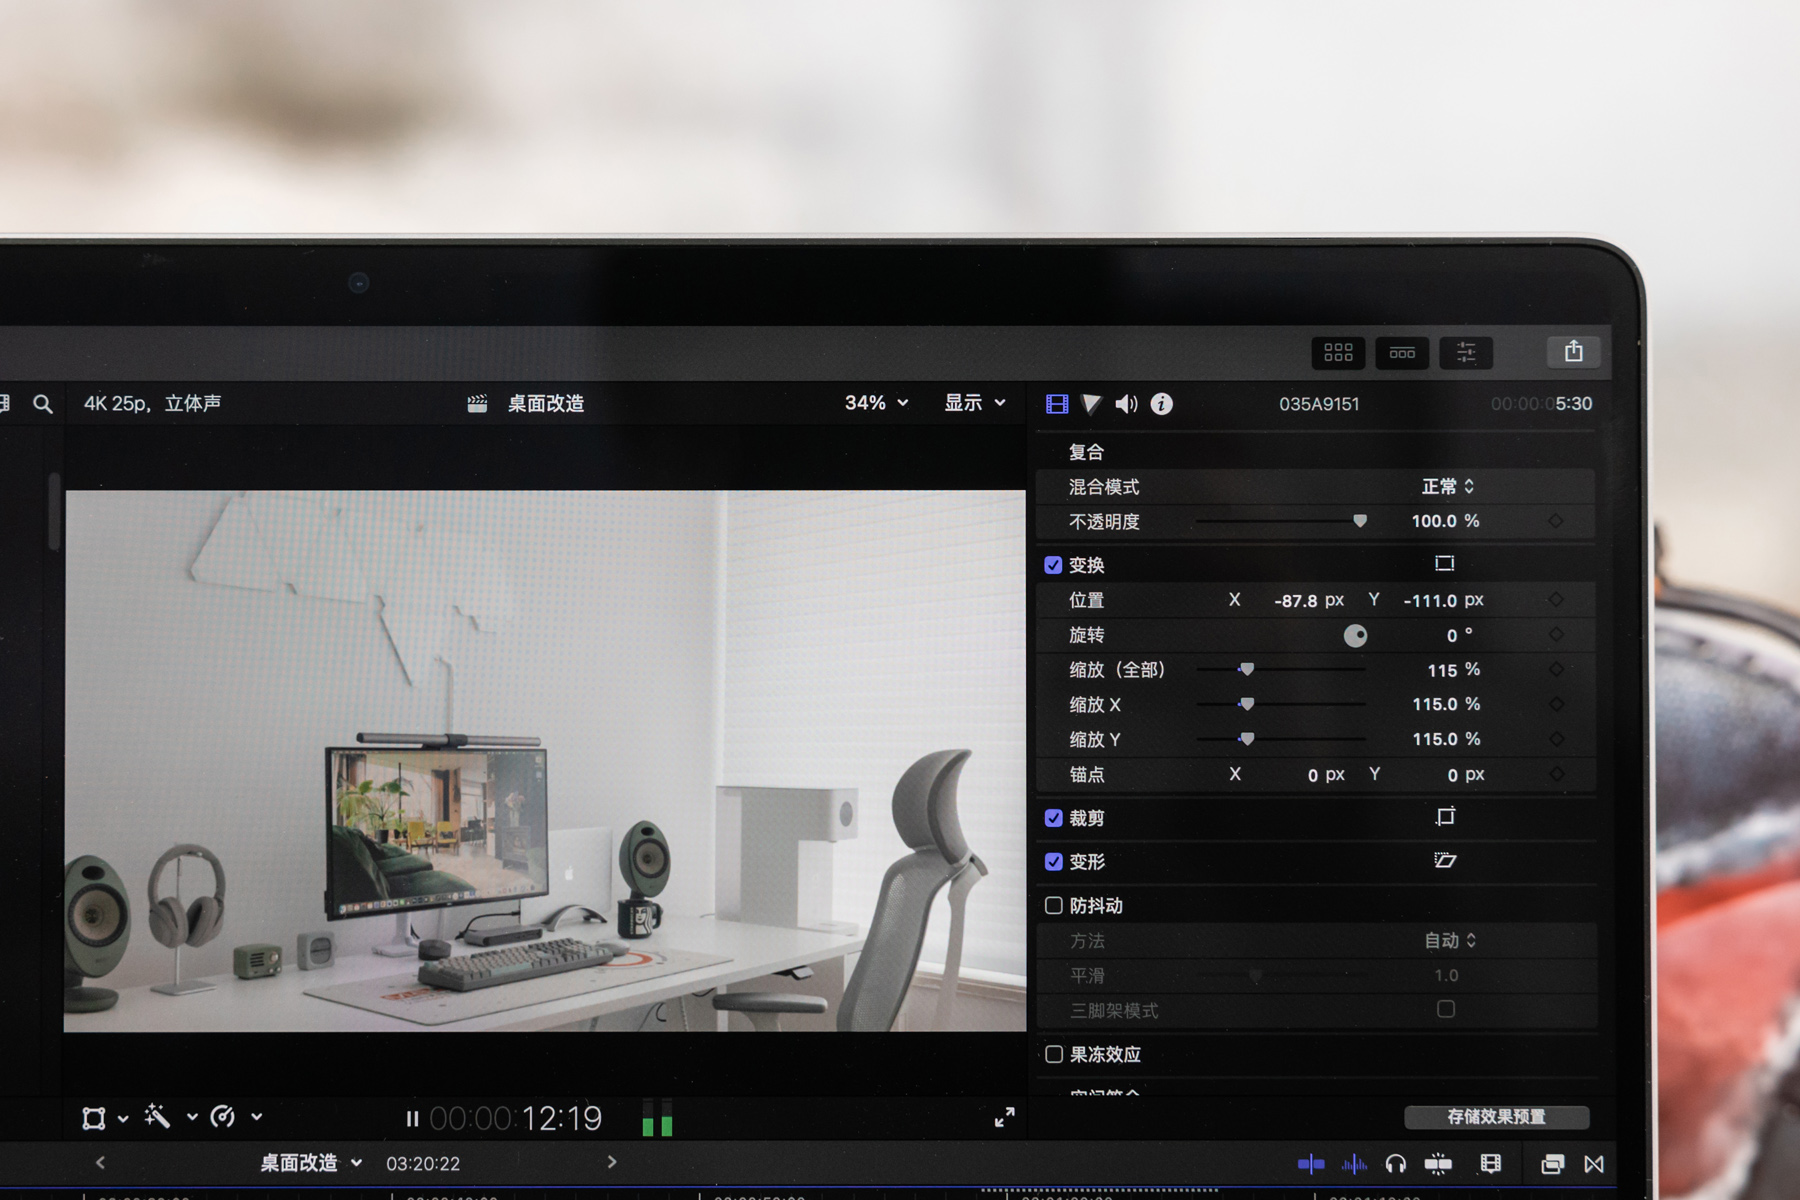Open the Share export button
This screenshot has width=1800, height=1200.
coord(1574,351)
